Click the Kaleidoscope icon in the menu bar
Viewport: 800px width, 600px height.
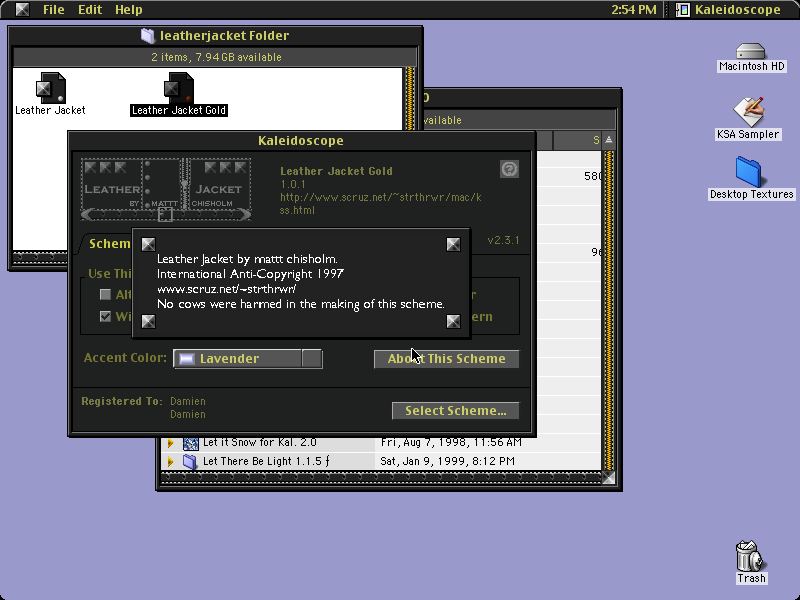point(683,9)
